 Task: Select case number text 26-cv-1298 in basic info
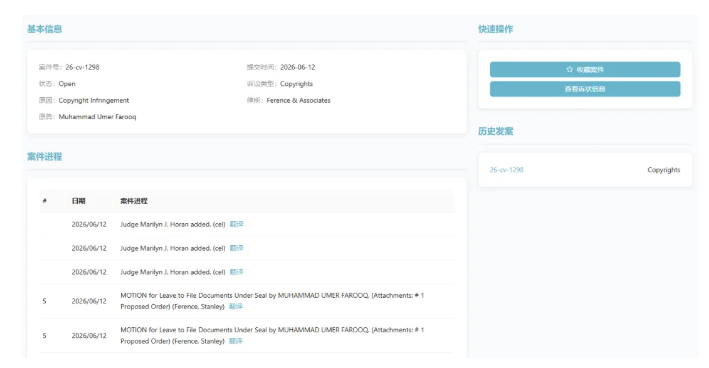coord(82,67)
